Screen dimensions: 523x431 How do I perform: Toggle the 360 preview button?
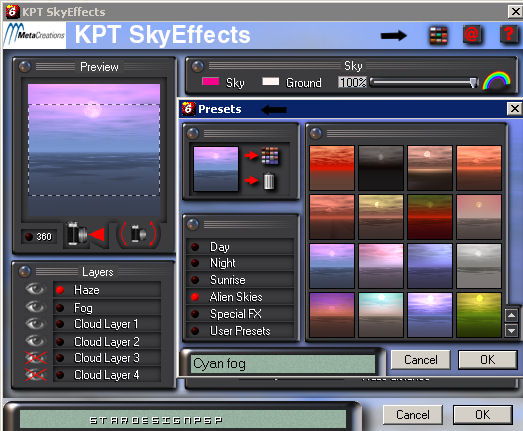tap(39, 237)
